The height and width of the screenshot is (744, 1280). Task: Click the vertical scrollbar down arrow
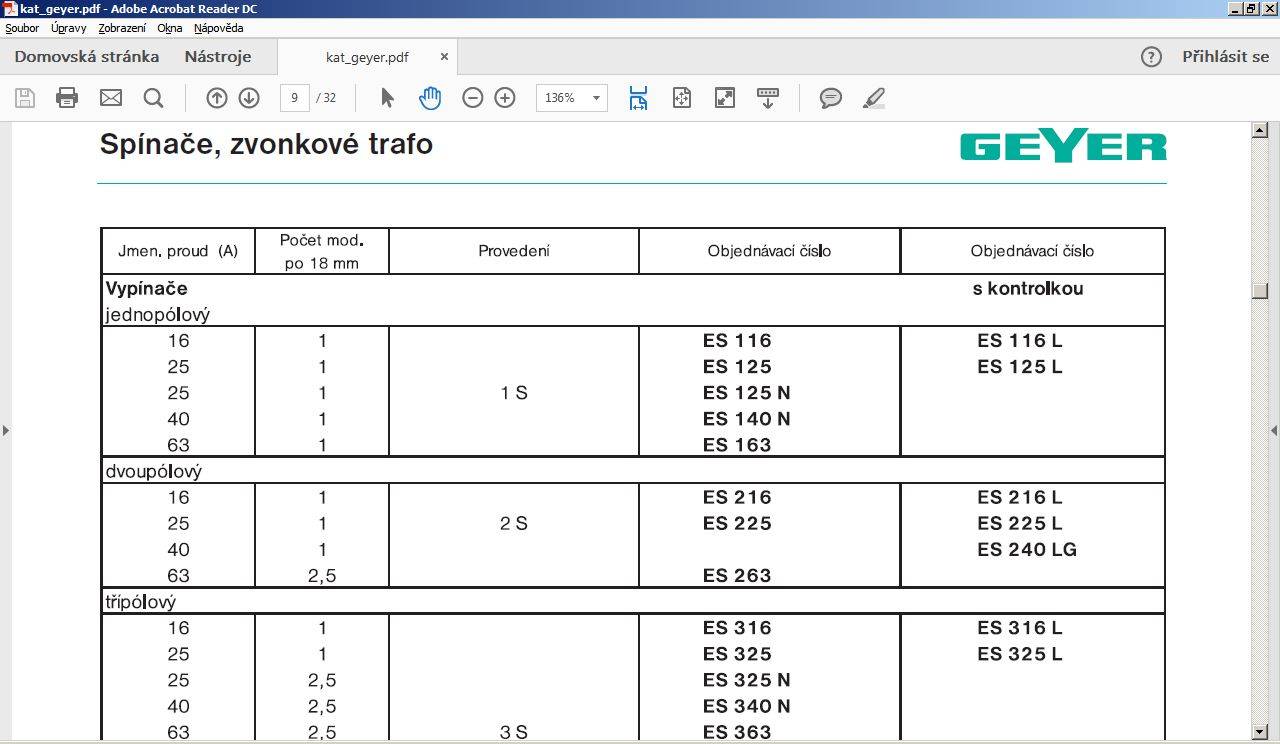point(1260,732)
